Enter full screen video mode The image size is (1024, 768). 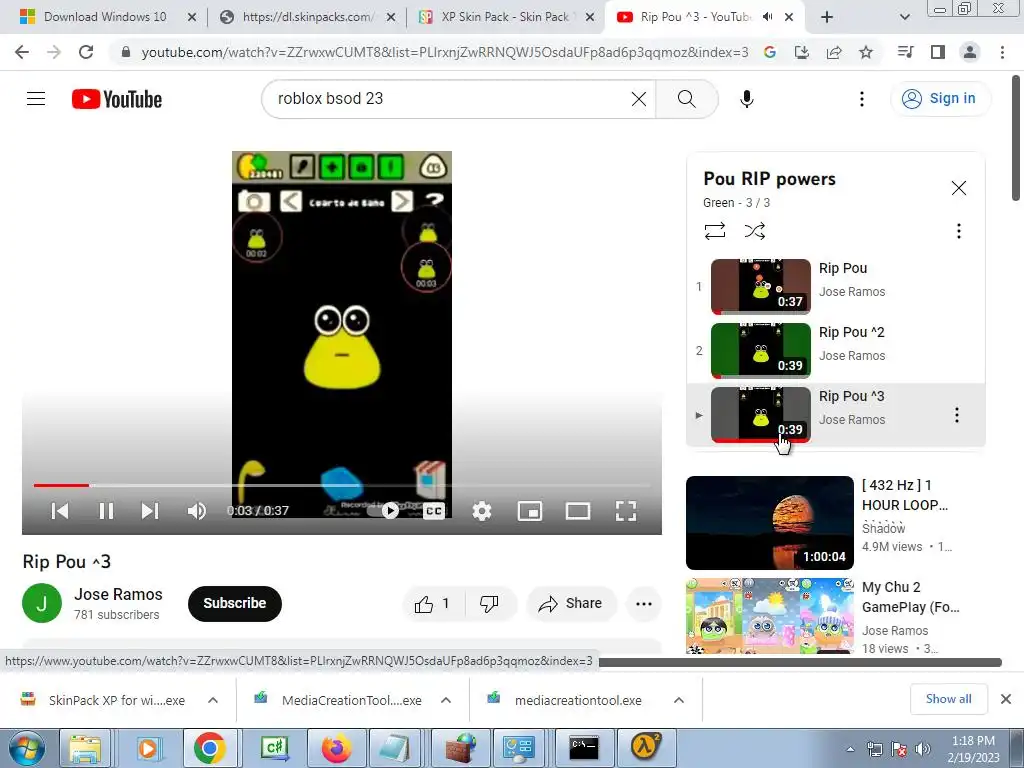(626, 511)
